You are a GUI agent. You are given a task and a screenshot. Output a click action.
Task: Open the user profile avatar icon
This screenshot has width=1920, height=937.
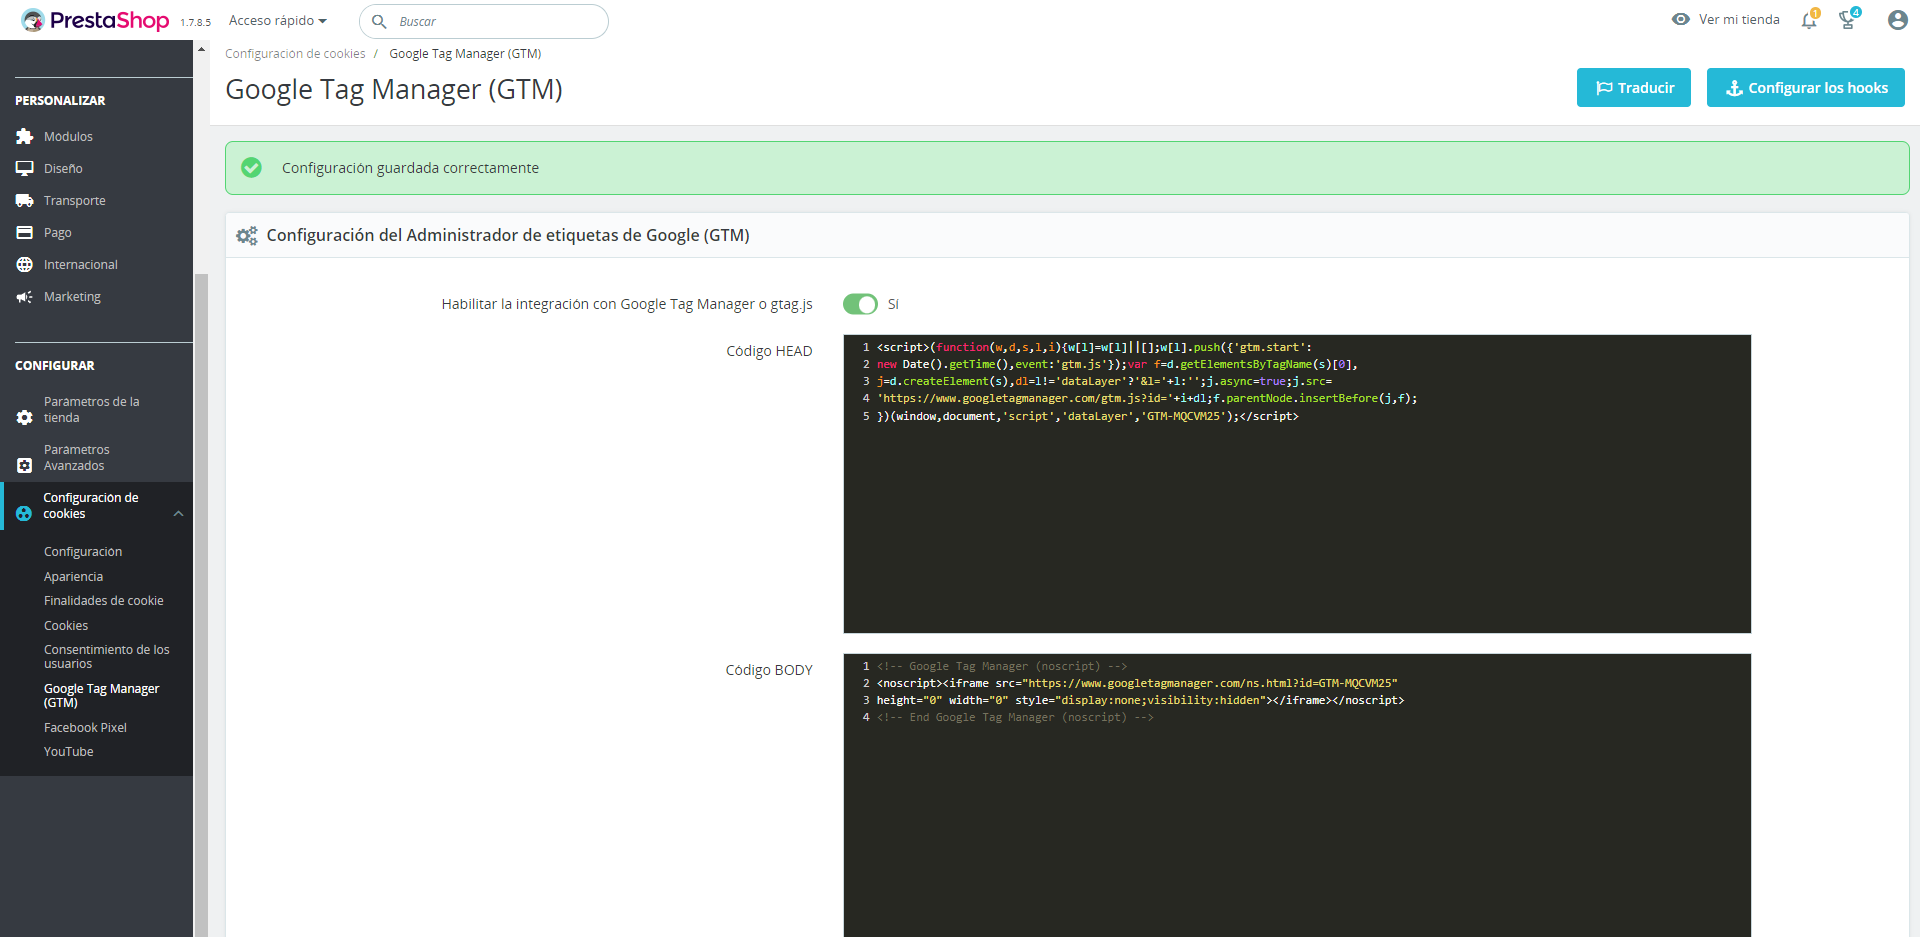1897,20
